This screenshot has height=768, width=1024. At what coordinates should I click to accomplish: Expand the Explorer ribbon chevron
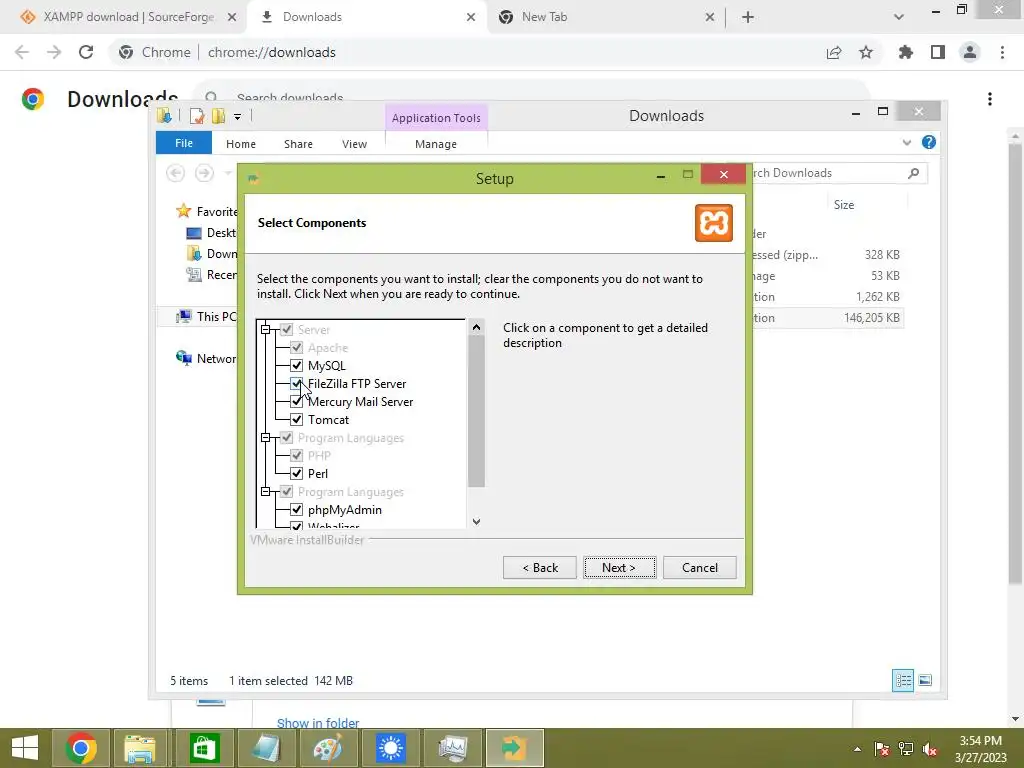906,142
